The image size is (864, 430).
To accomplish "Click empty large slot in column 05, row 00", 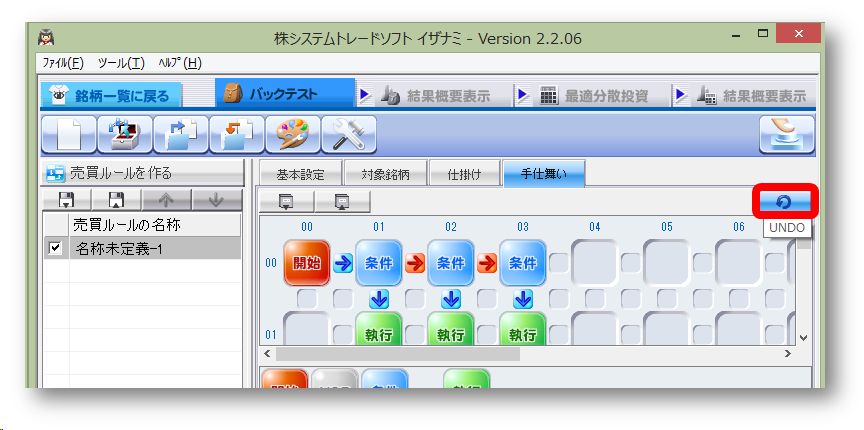I will click(x=666, y=263).
